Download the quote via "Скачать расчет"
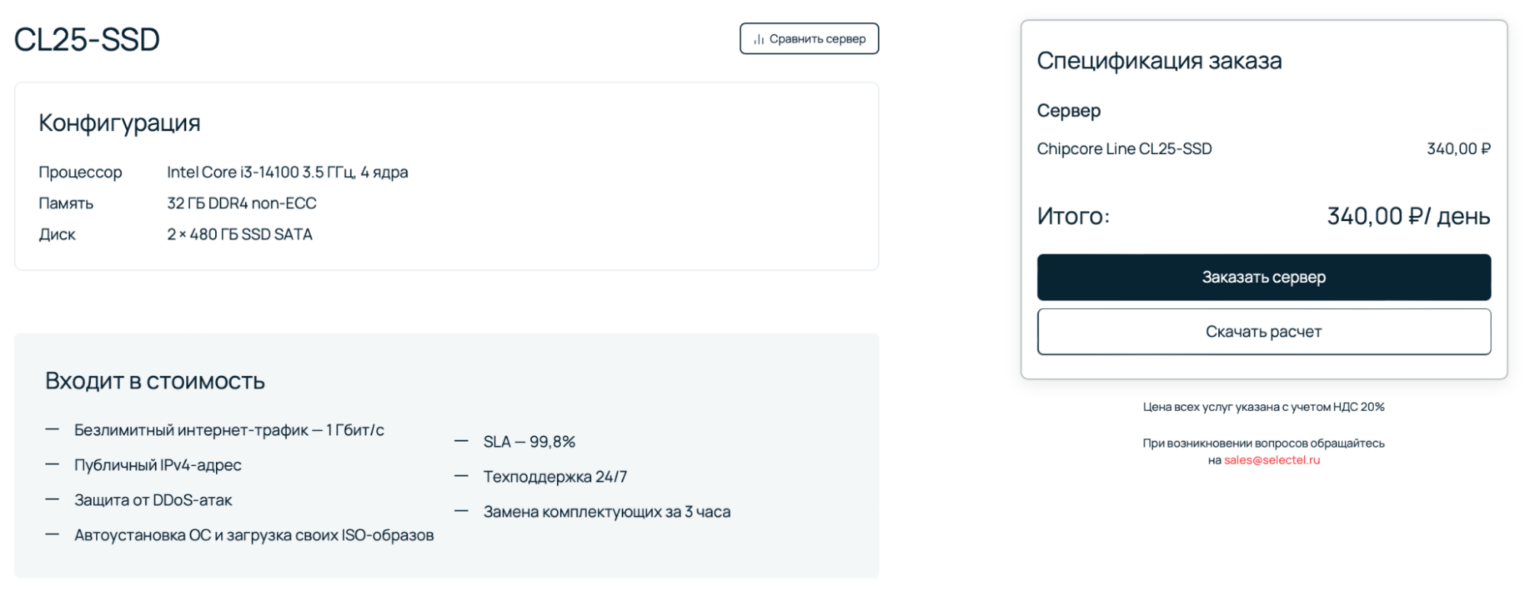This screenshot has width=1525, height=594. pos(1263,331)
